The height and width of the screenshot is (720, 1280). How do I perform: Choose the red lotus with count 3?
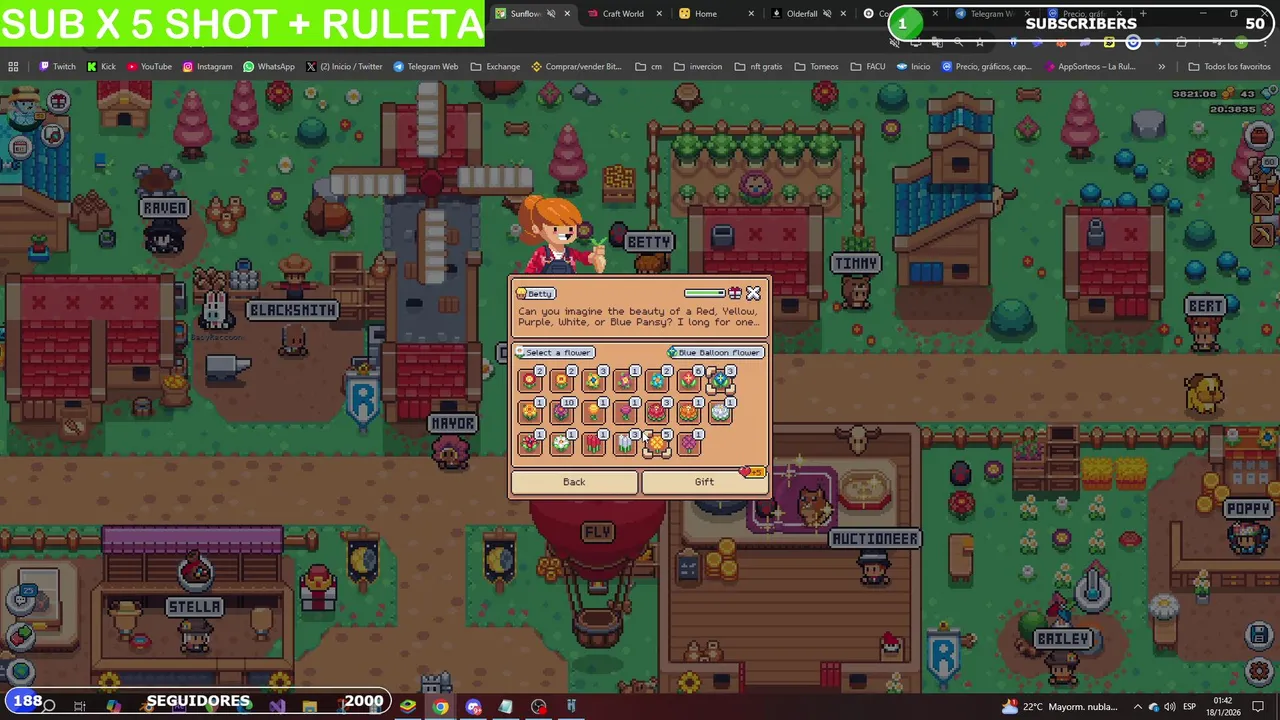pos(658,412)
